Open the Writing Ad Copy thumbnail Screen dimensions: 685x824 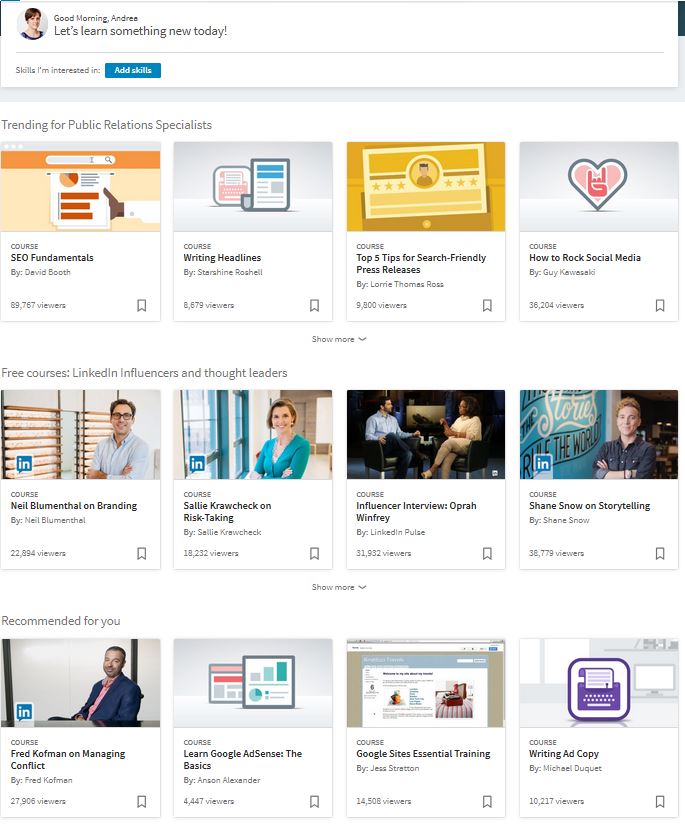[599, 683]
